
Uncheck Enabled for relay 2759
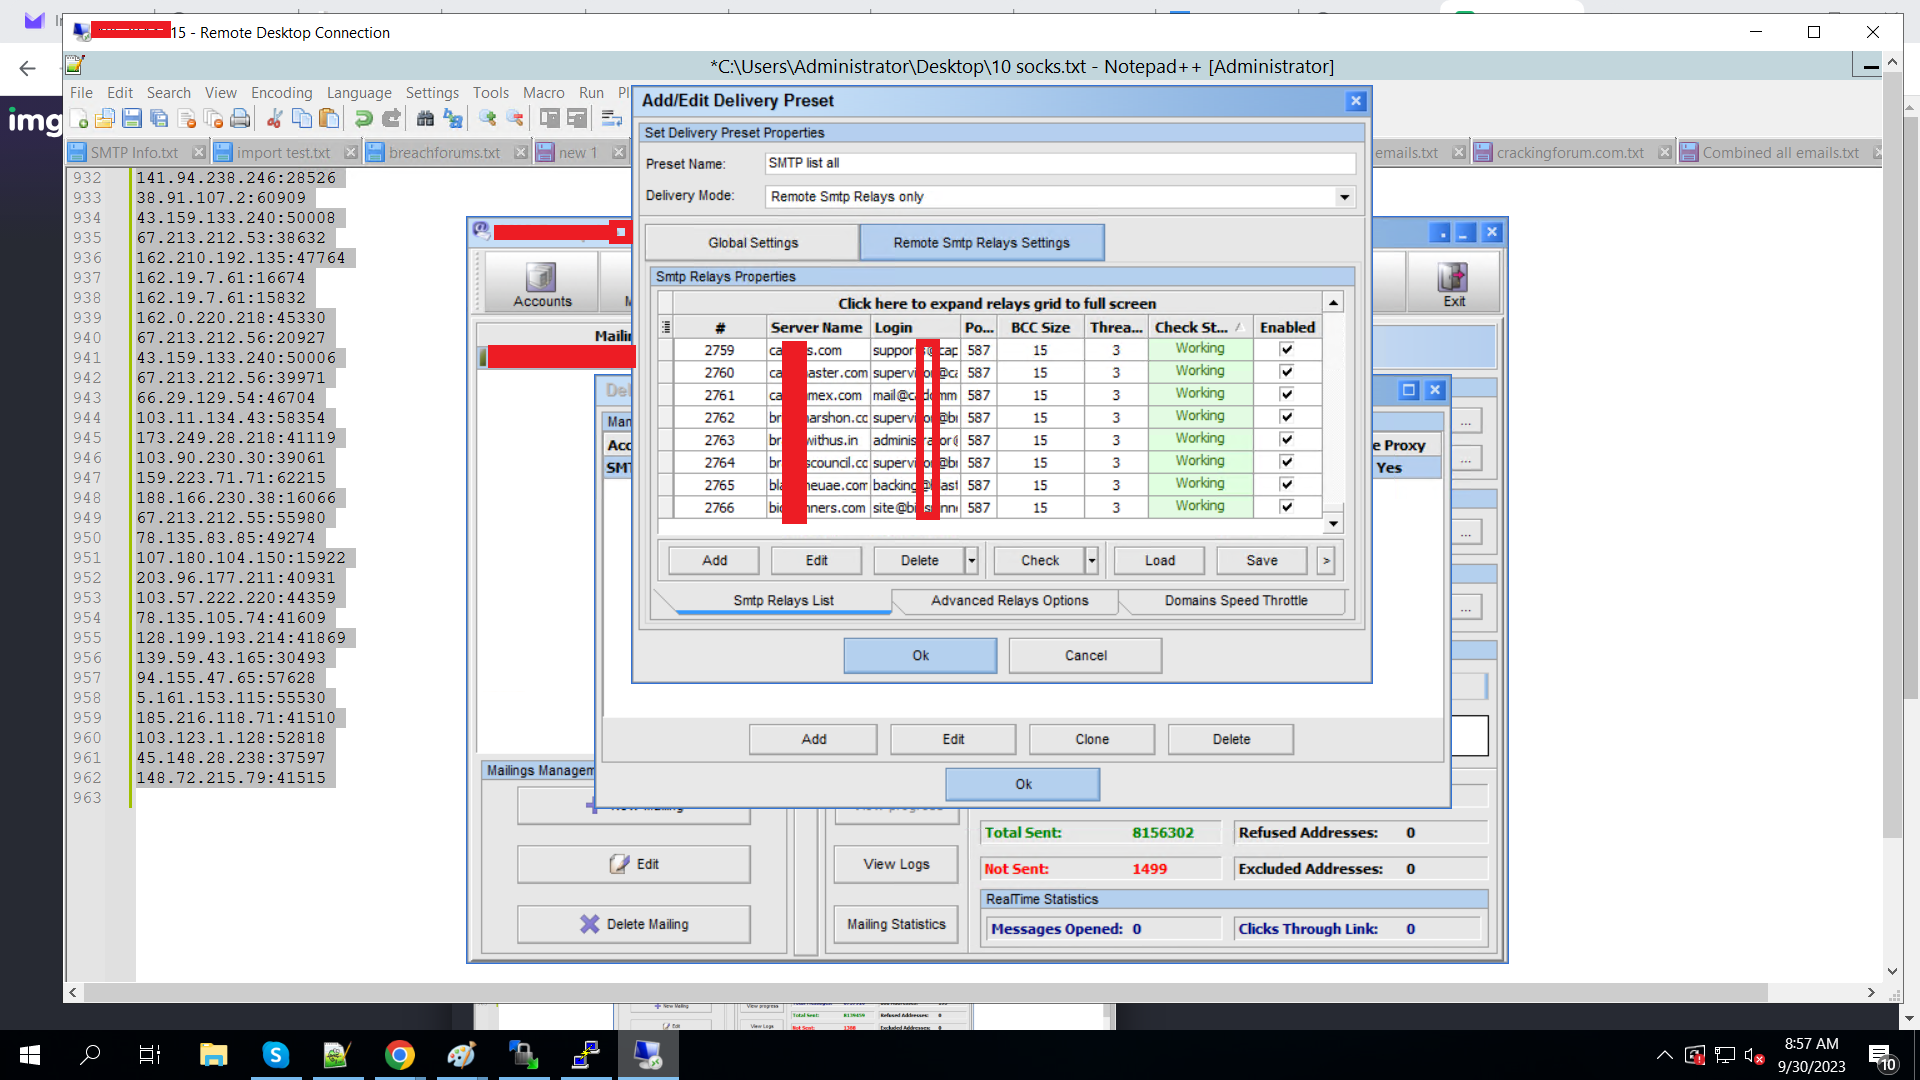(x=1287, y=350)
